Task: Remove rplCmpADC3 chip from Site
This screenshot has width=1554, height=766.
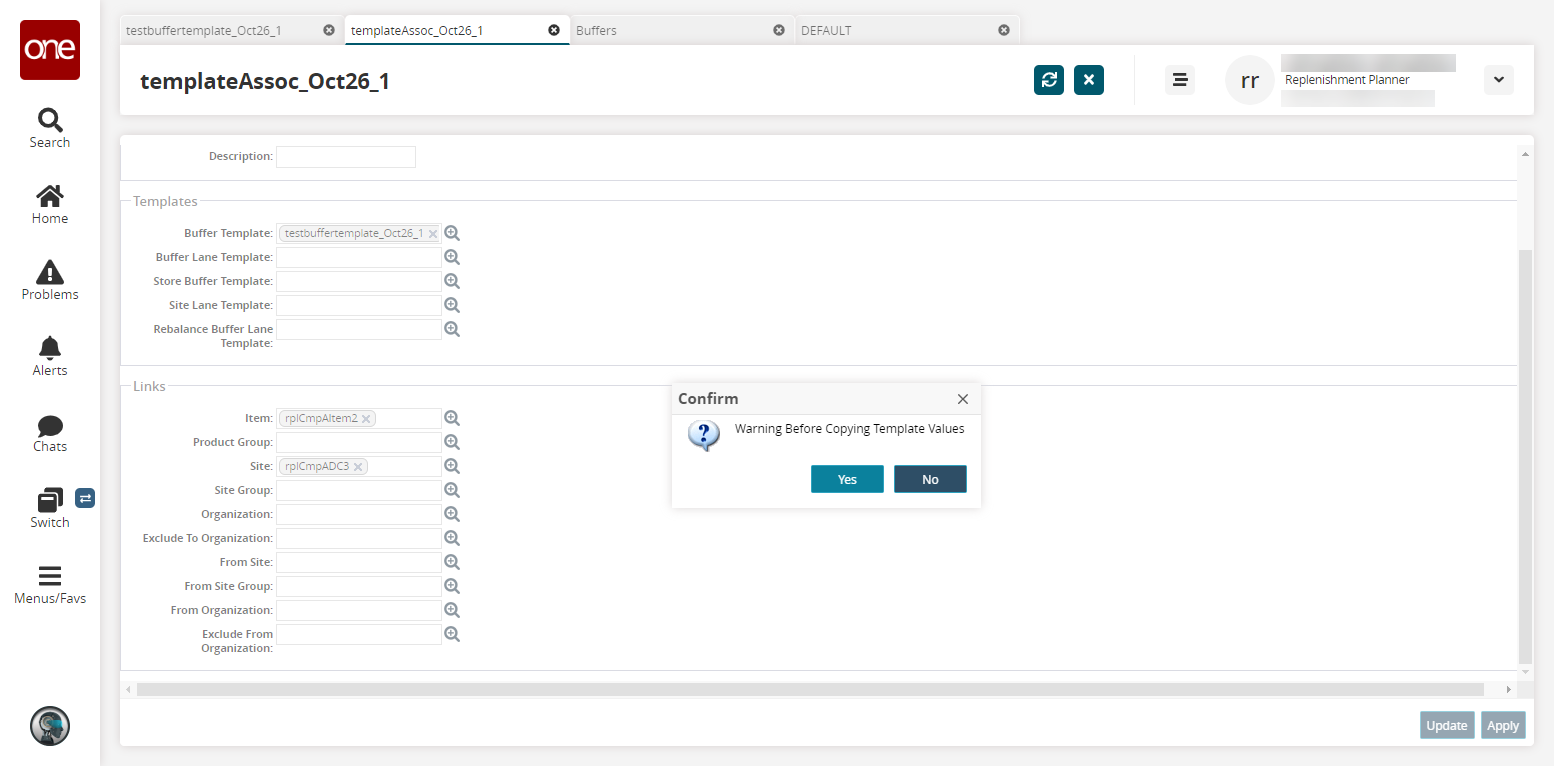Action: tap(359, 467)
